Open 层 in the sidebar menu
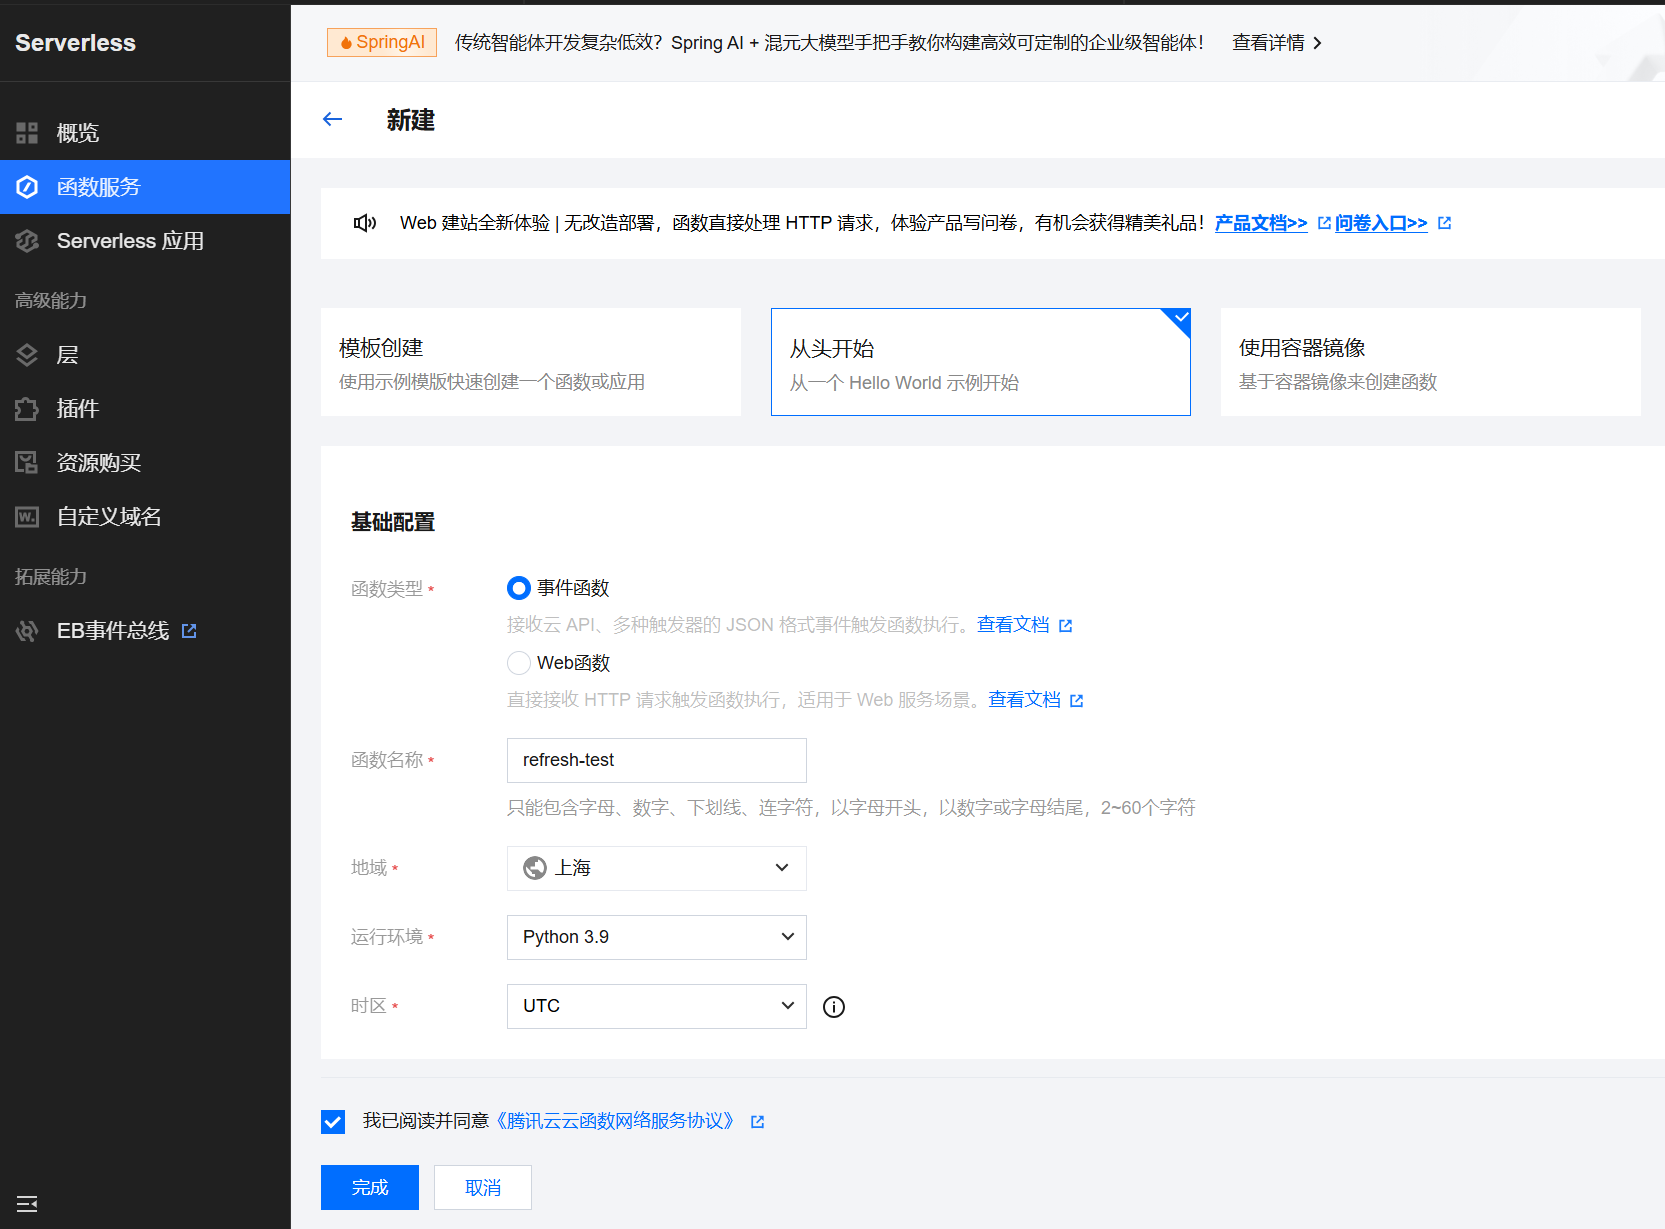This screenshot has width=1665, height=1229. tap(145, 355)
